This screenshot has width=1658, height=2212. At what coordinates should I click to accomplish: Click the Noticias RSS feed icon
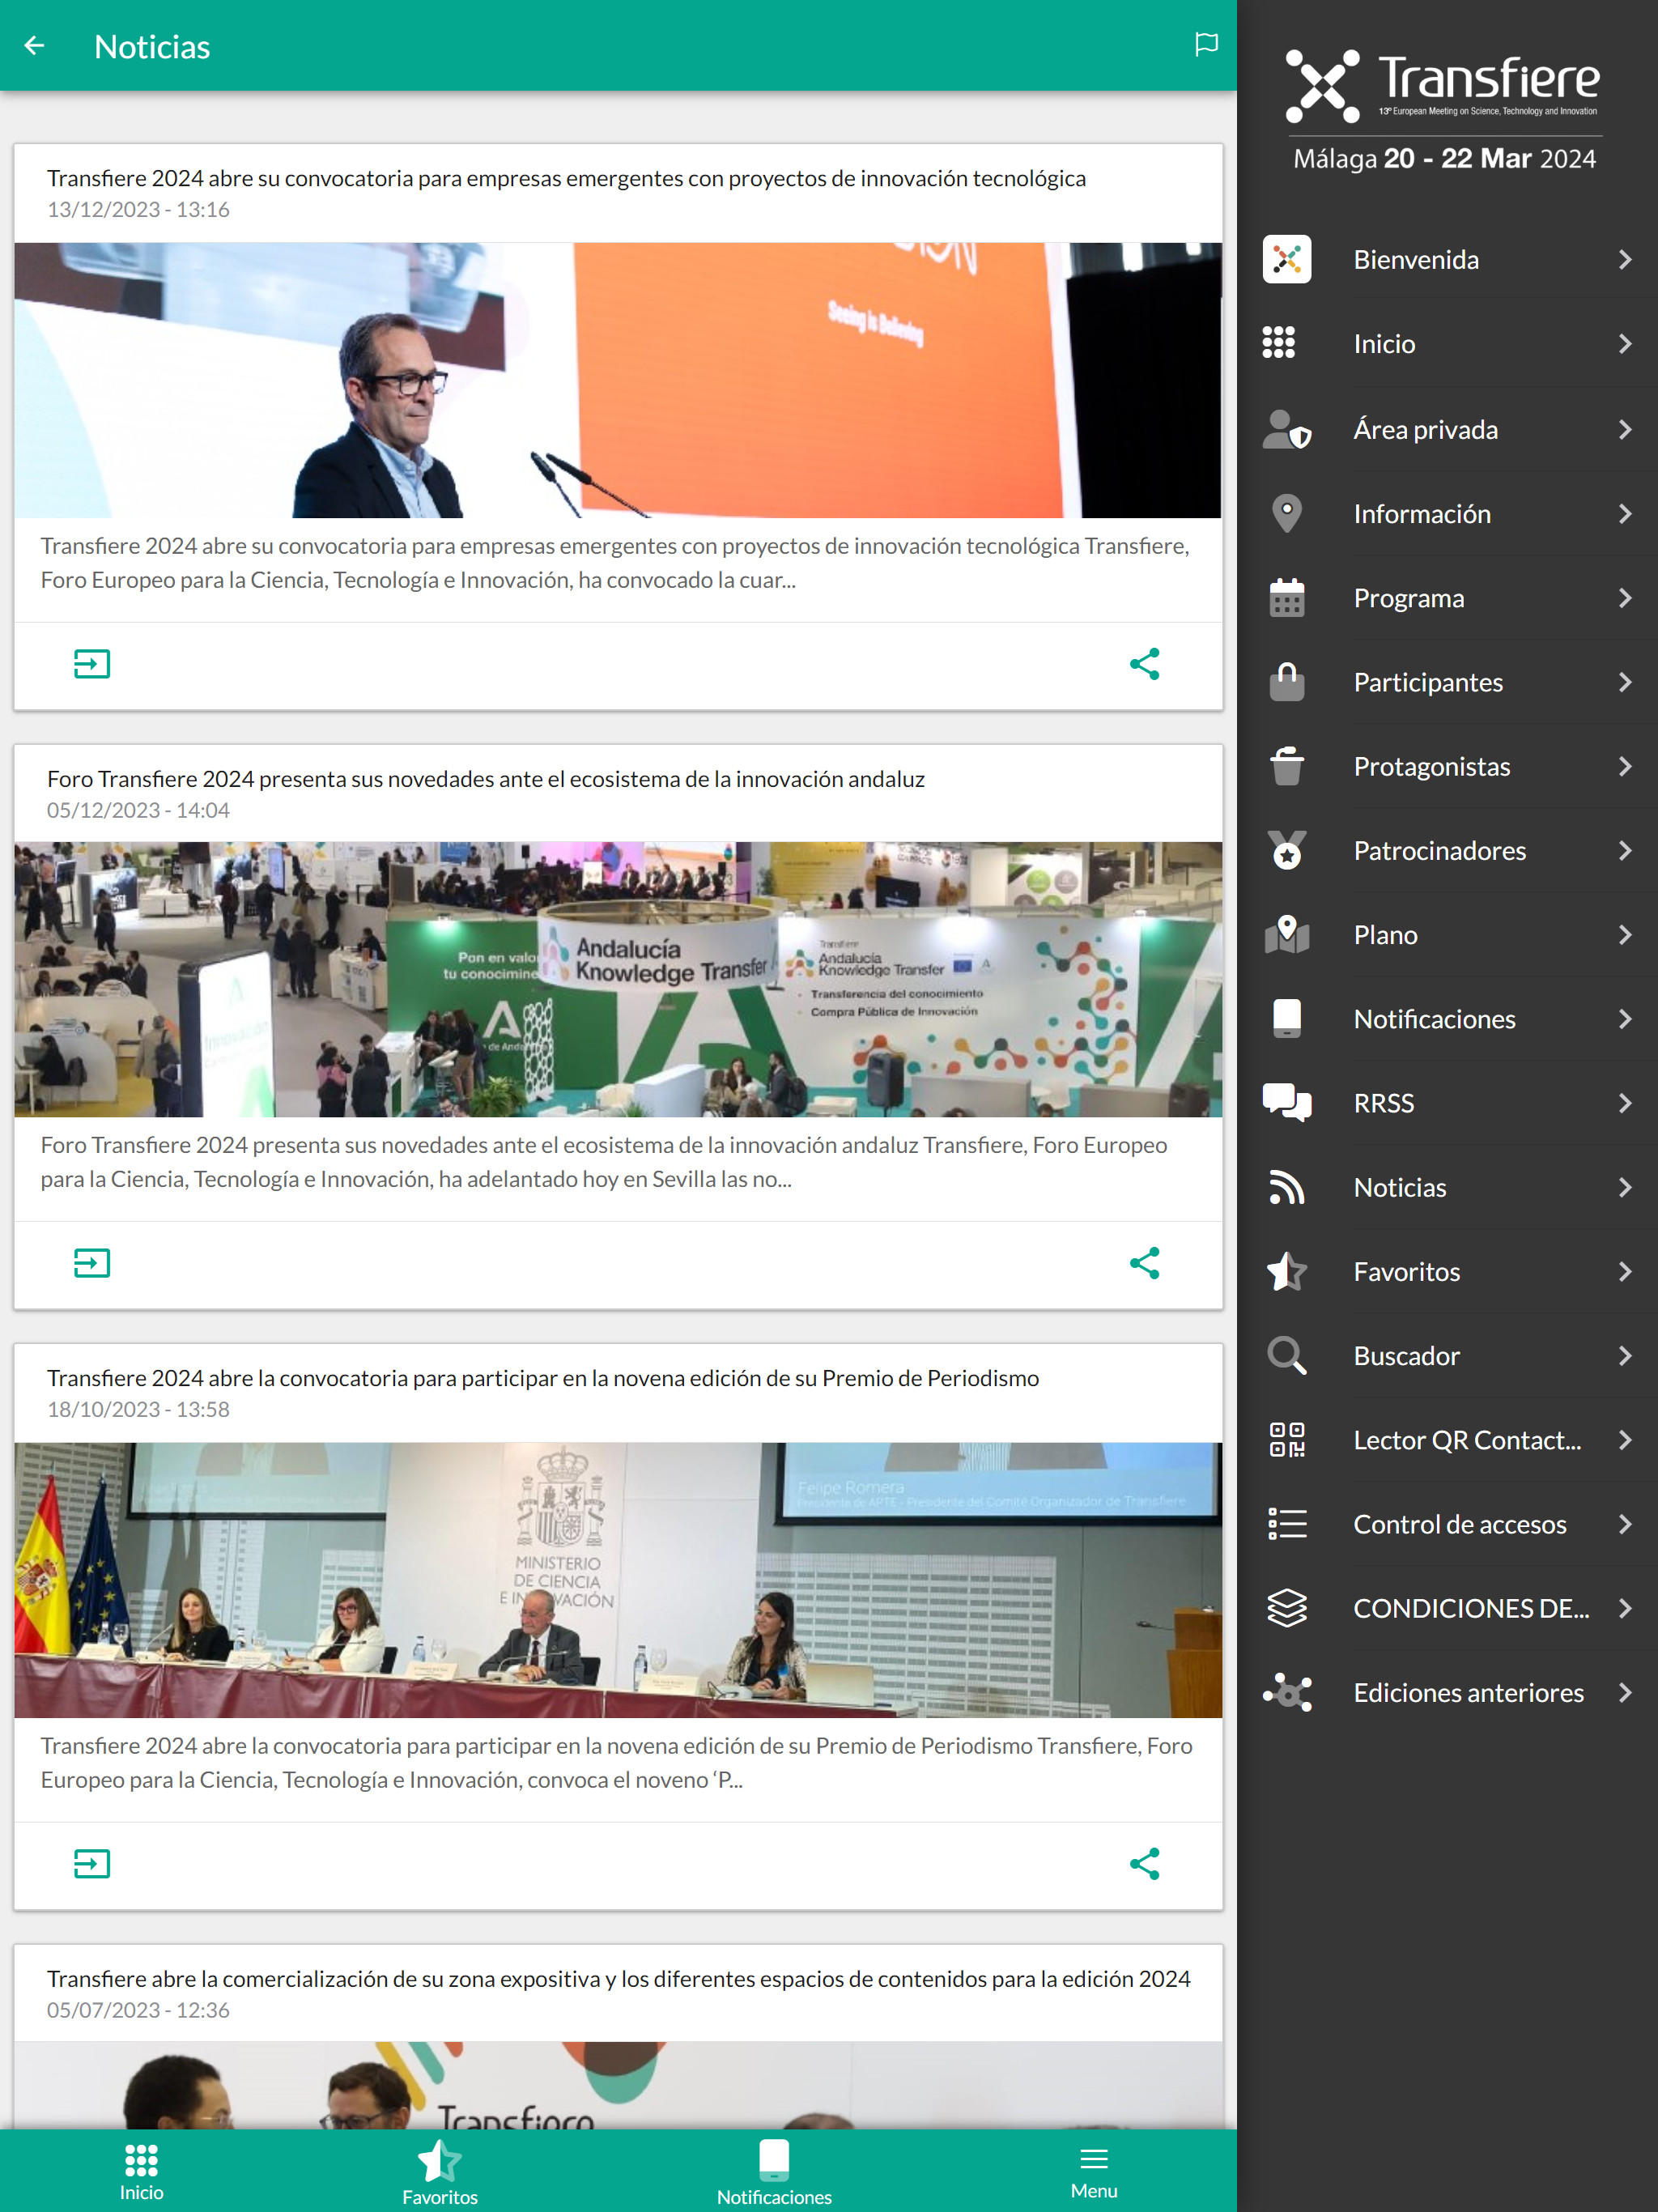tap(1287, 1187)
